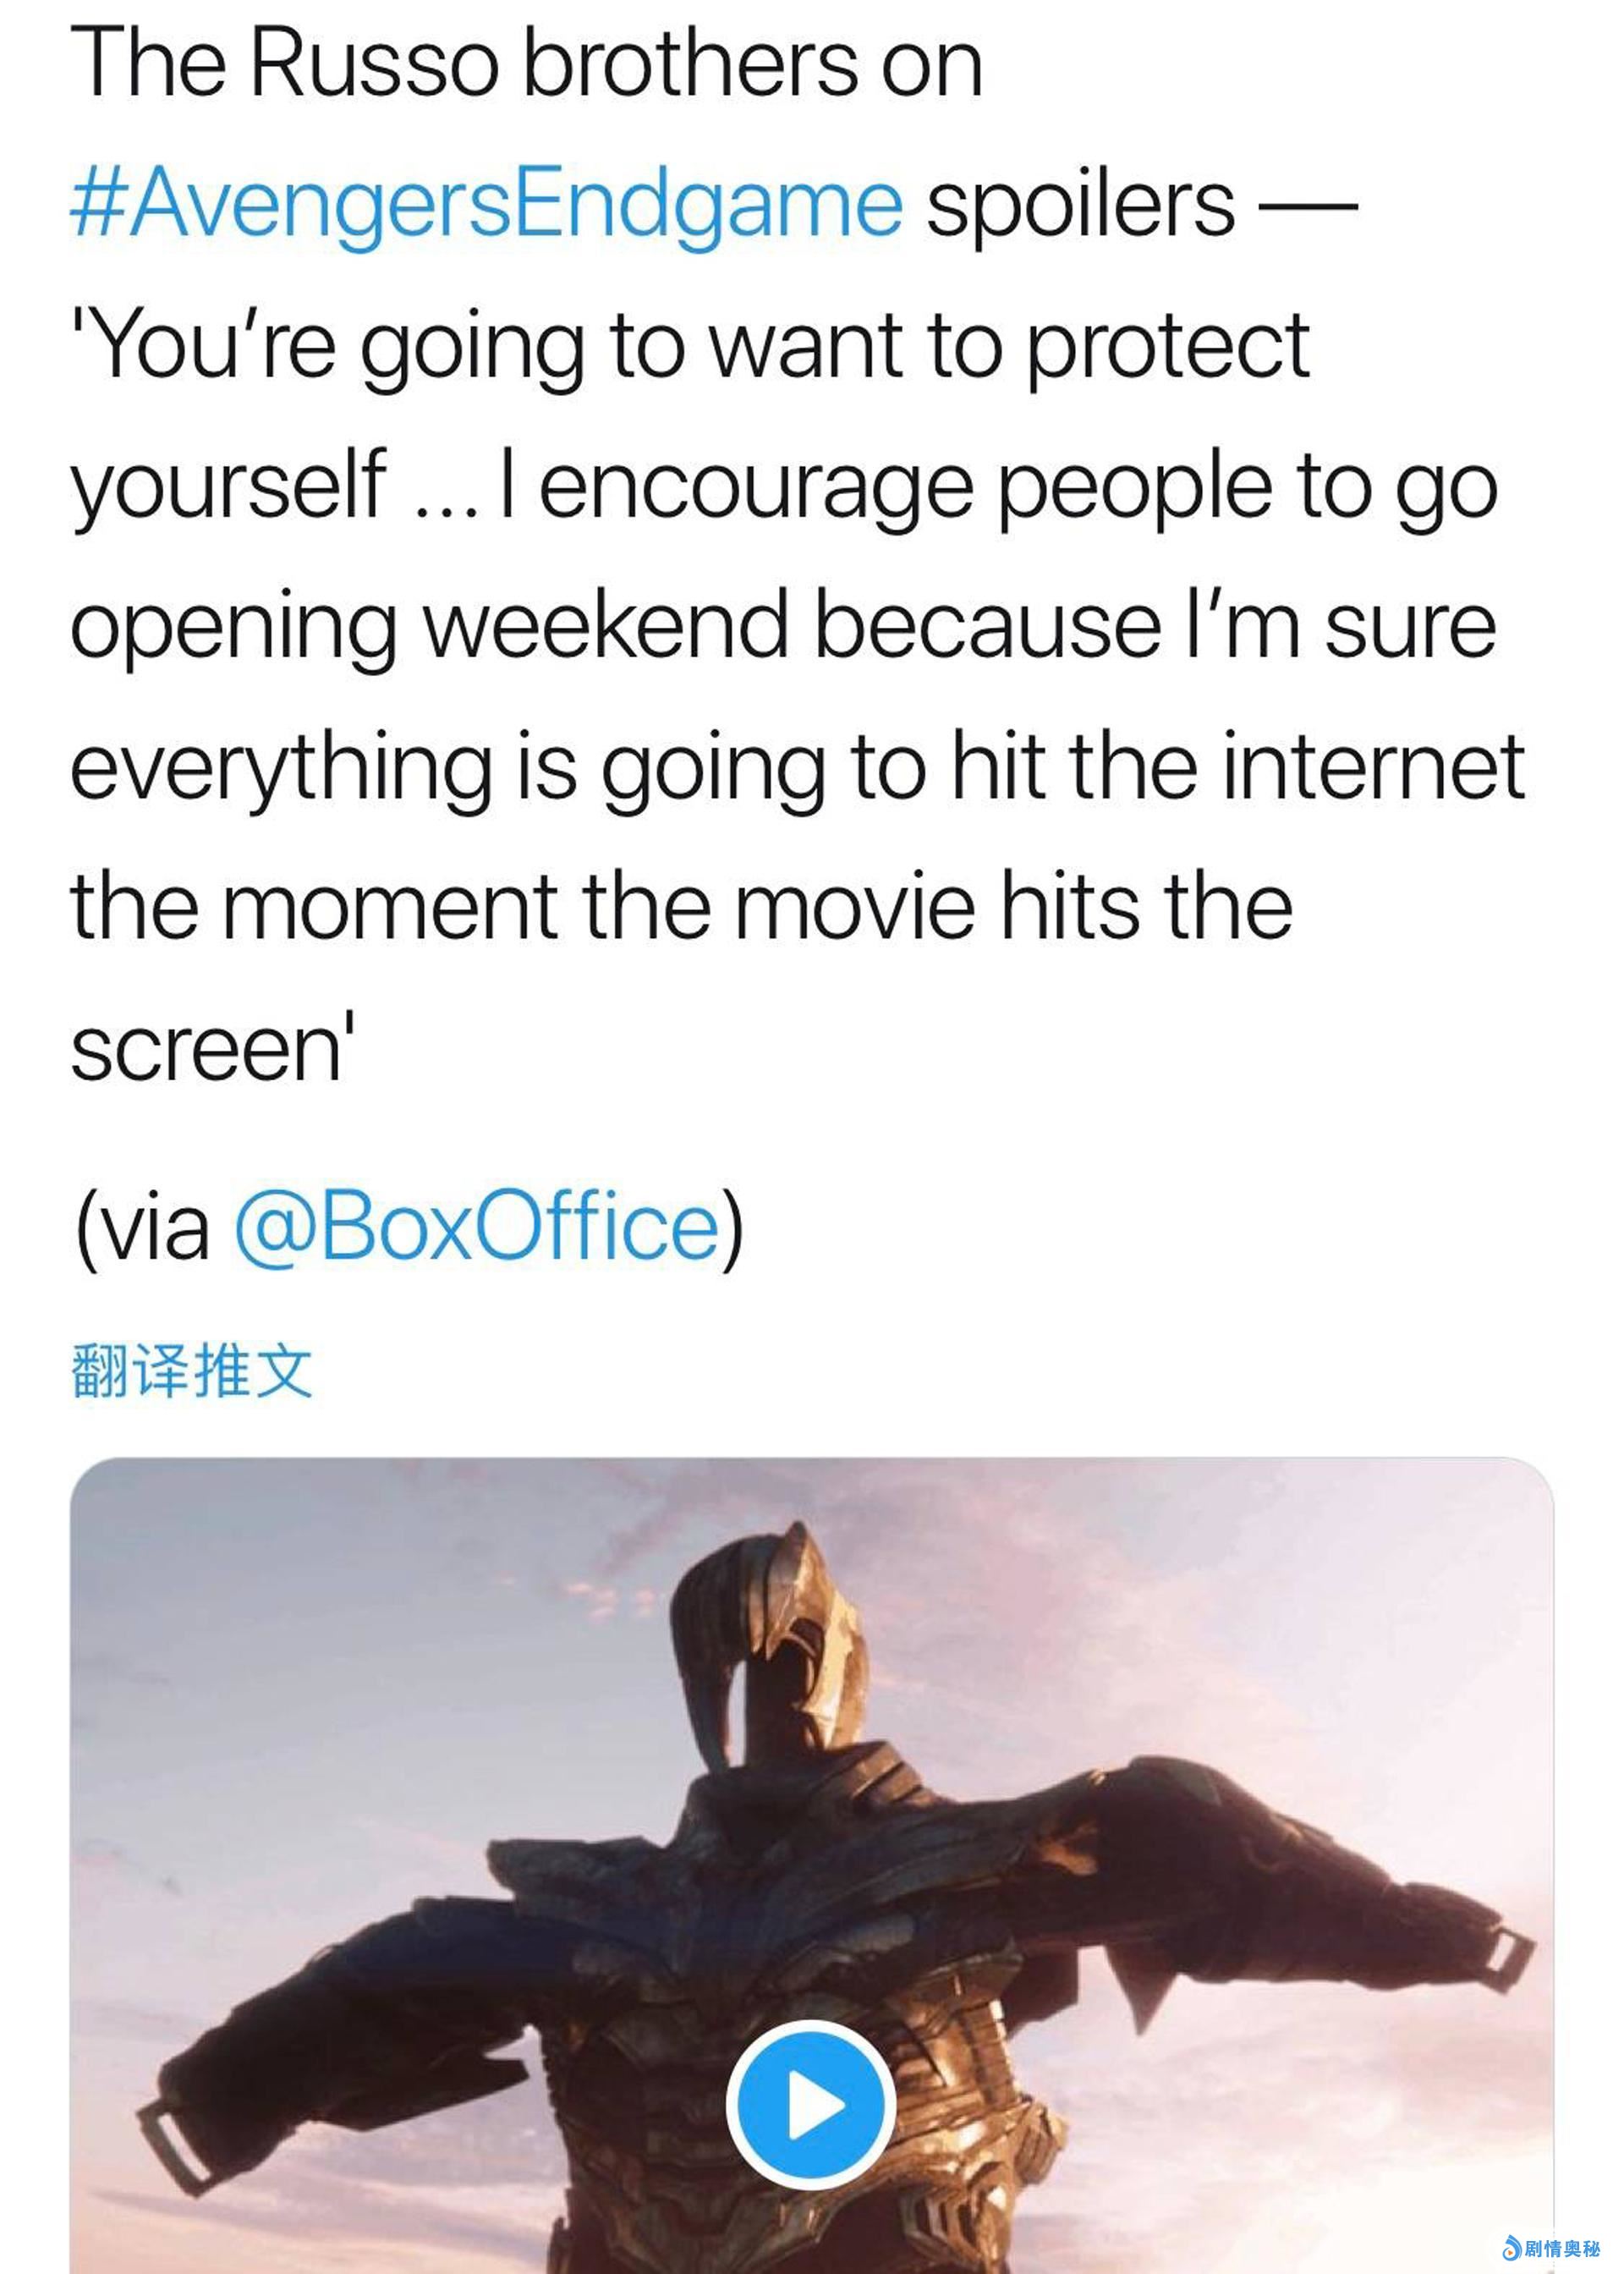Visit the @BoxOffice profile mention

coord(476,1224)
